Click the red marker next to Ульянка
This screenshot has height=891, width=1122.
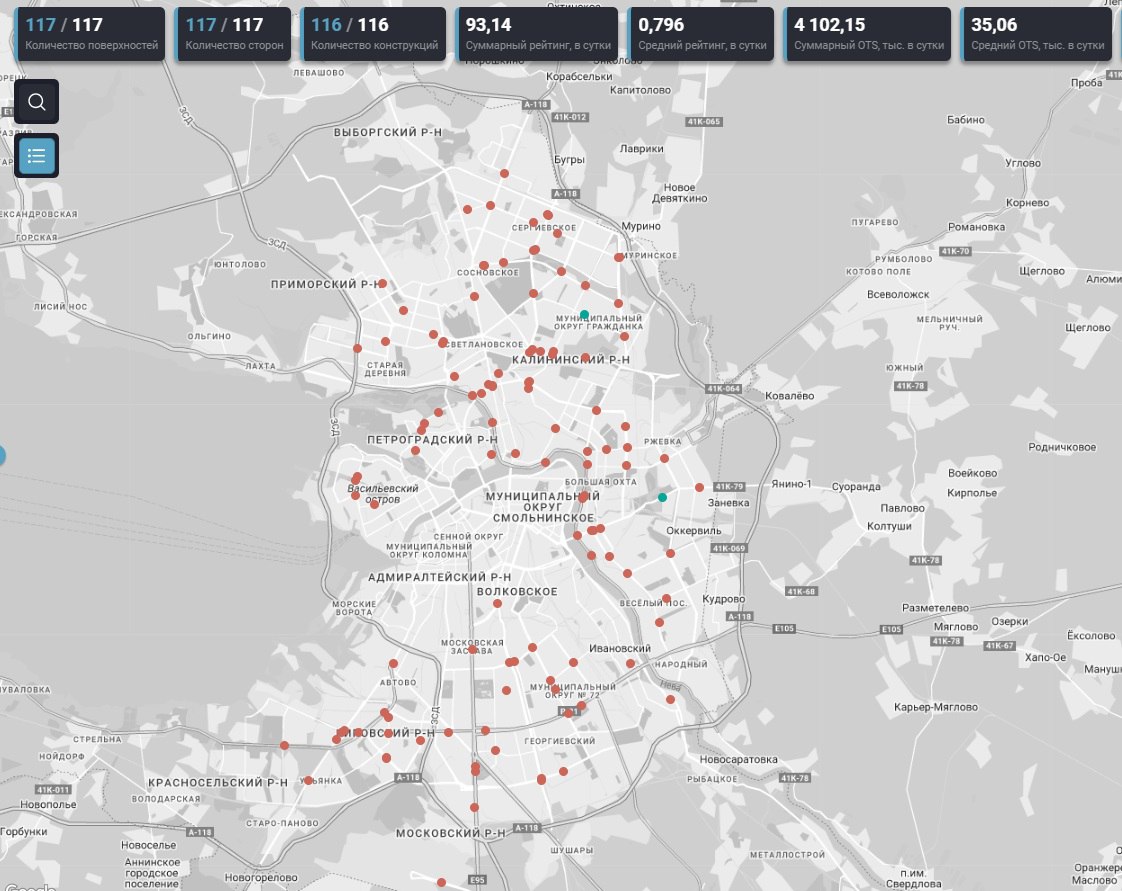(308, 781)
